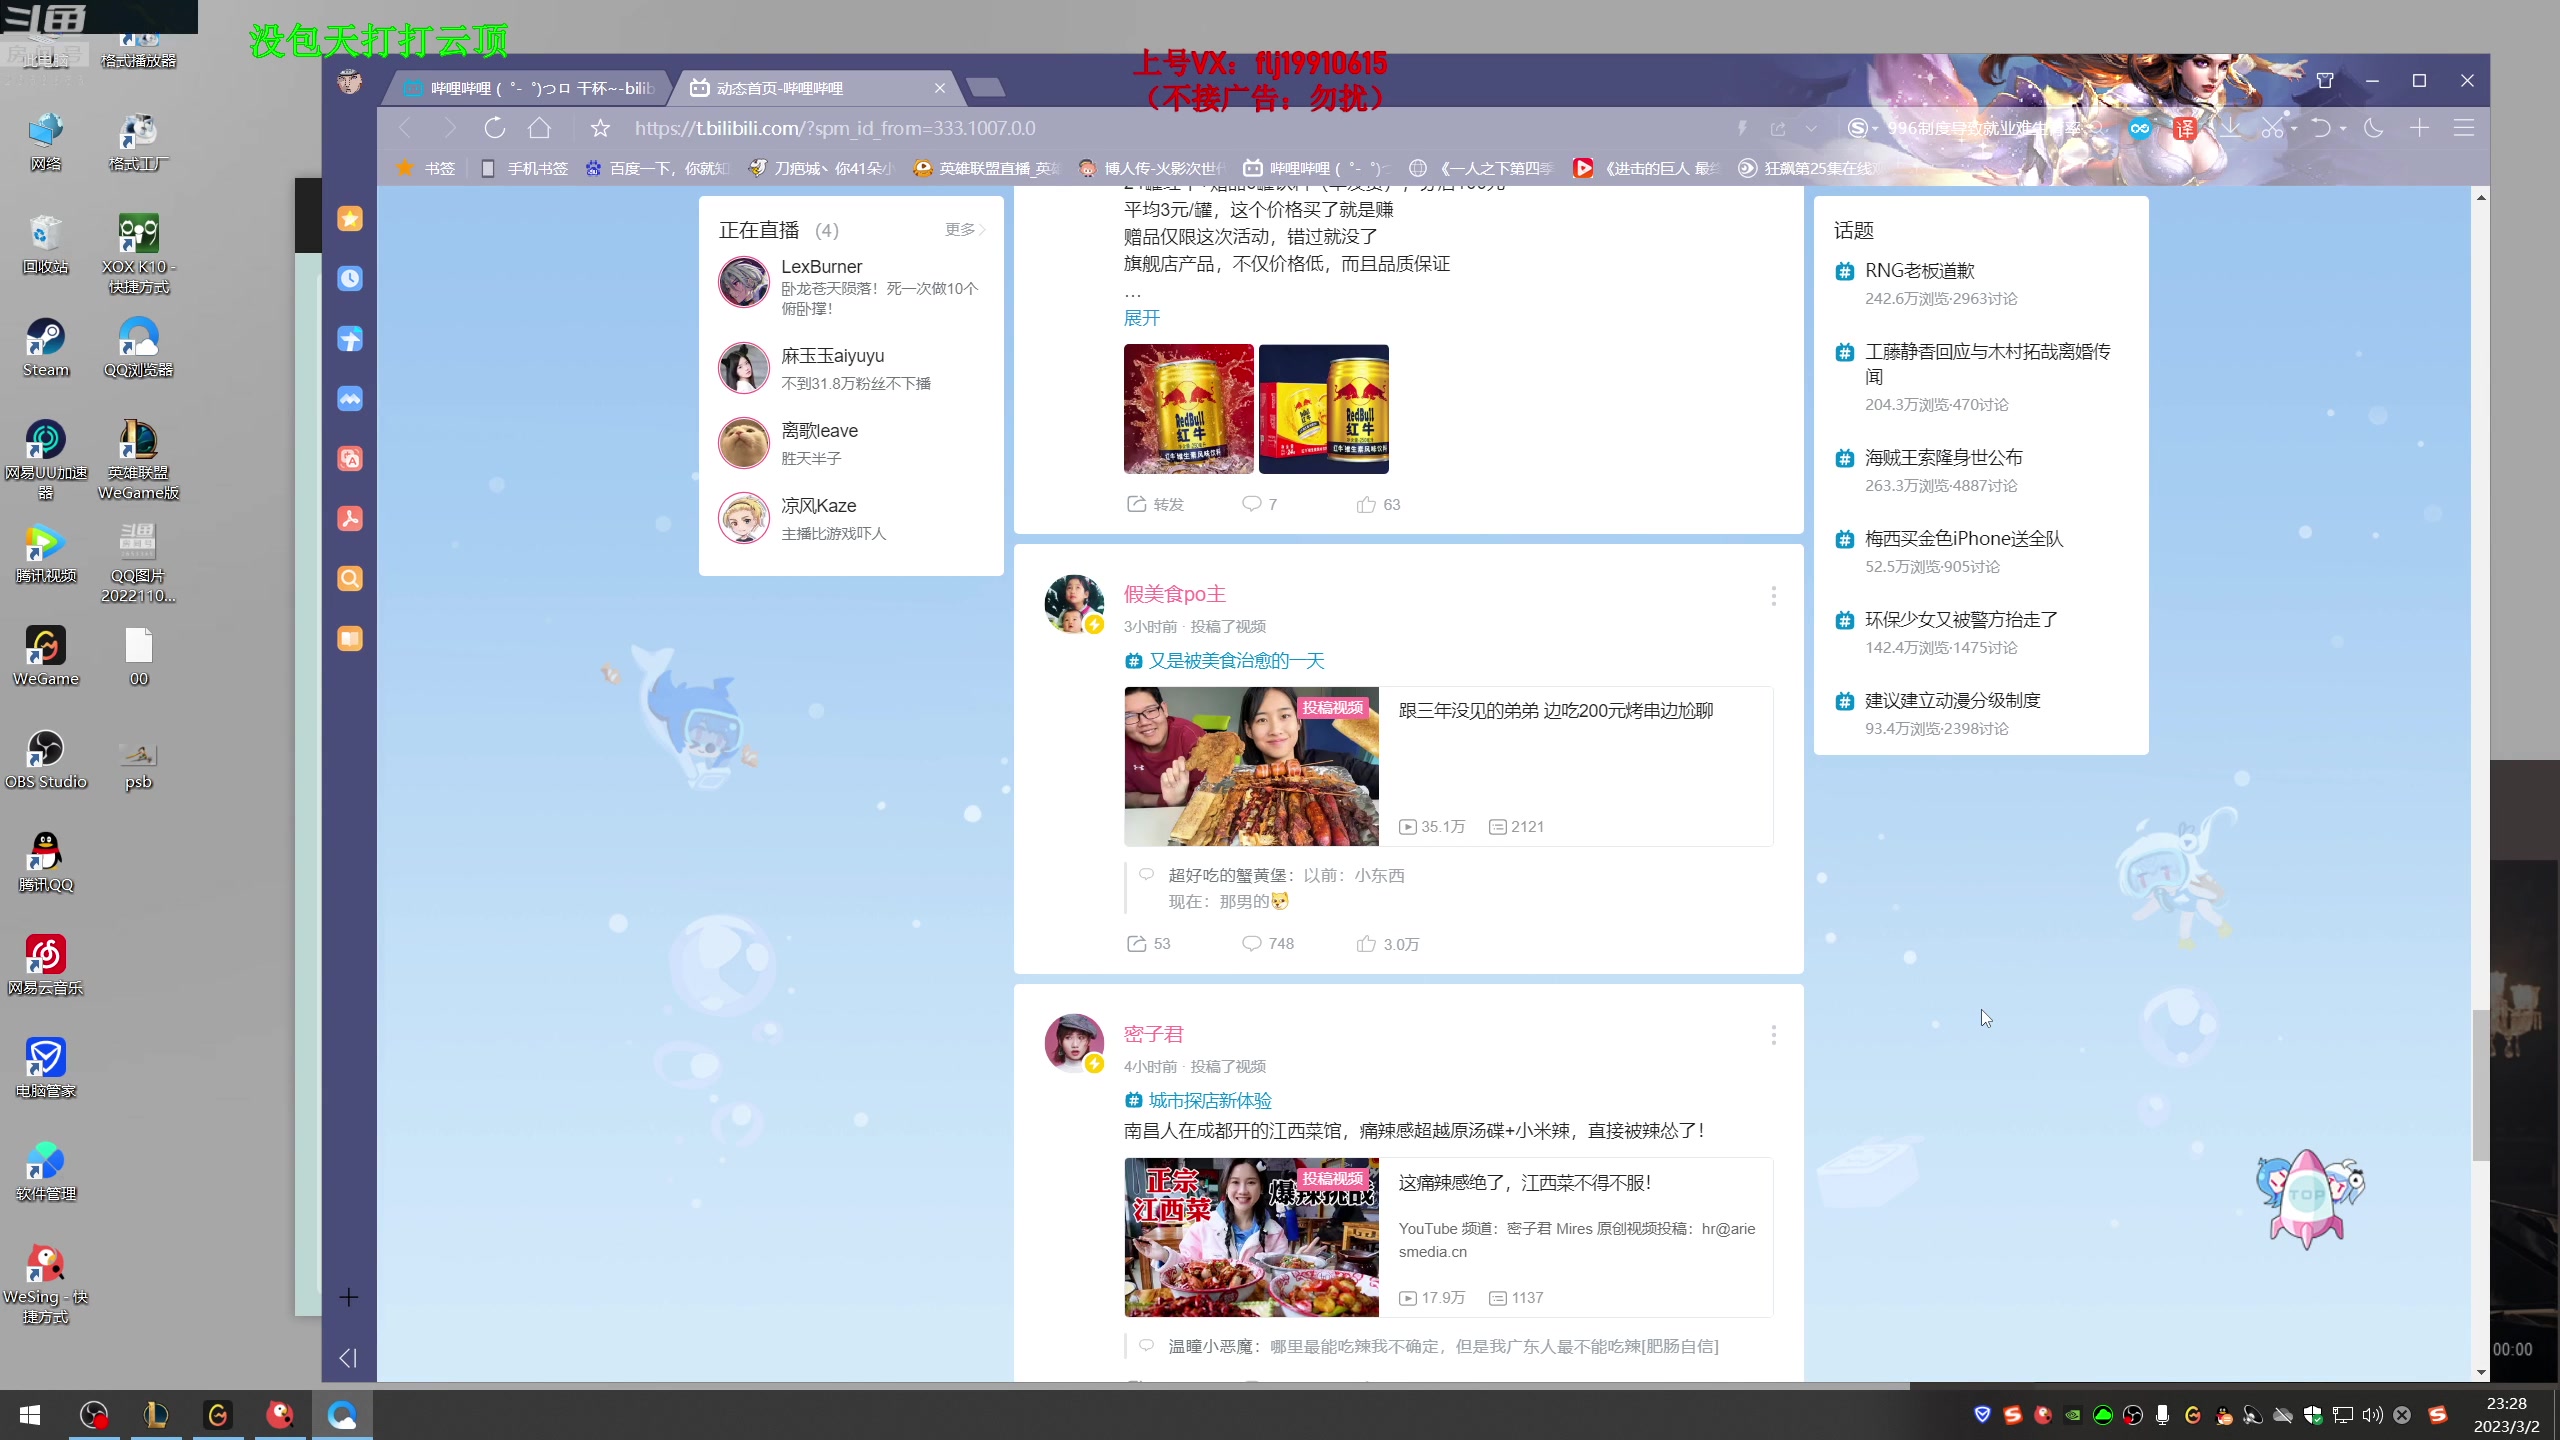Open 748 comments on 假美食po主 post

click(1267, 943)
